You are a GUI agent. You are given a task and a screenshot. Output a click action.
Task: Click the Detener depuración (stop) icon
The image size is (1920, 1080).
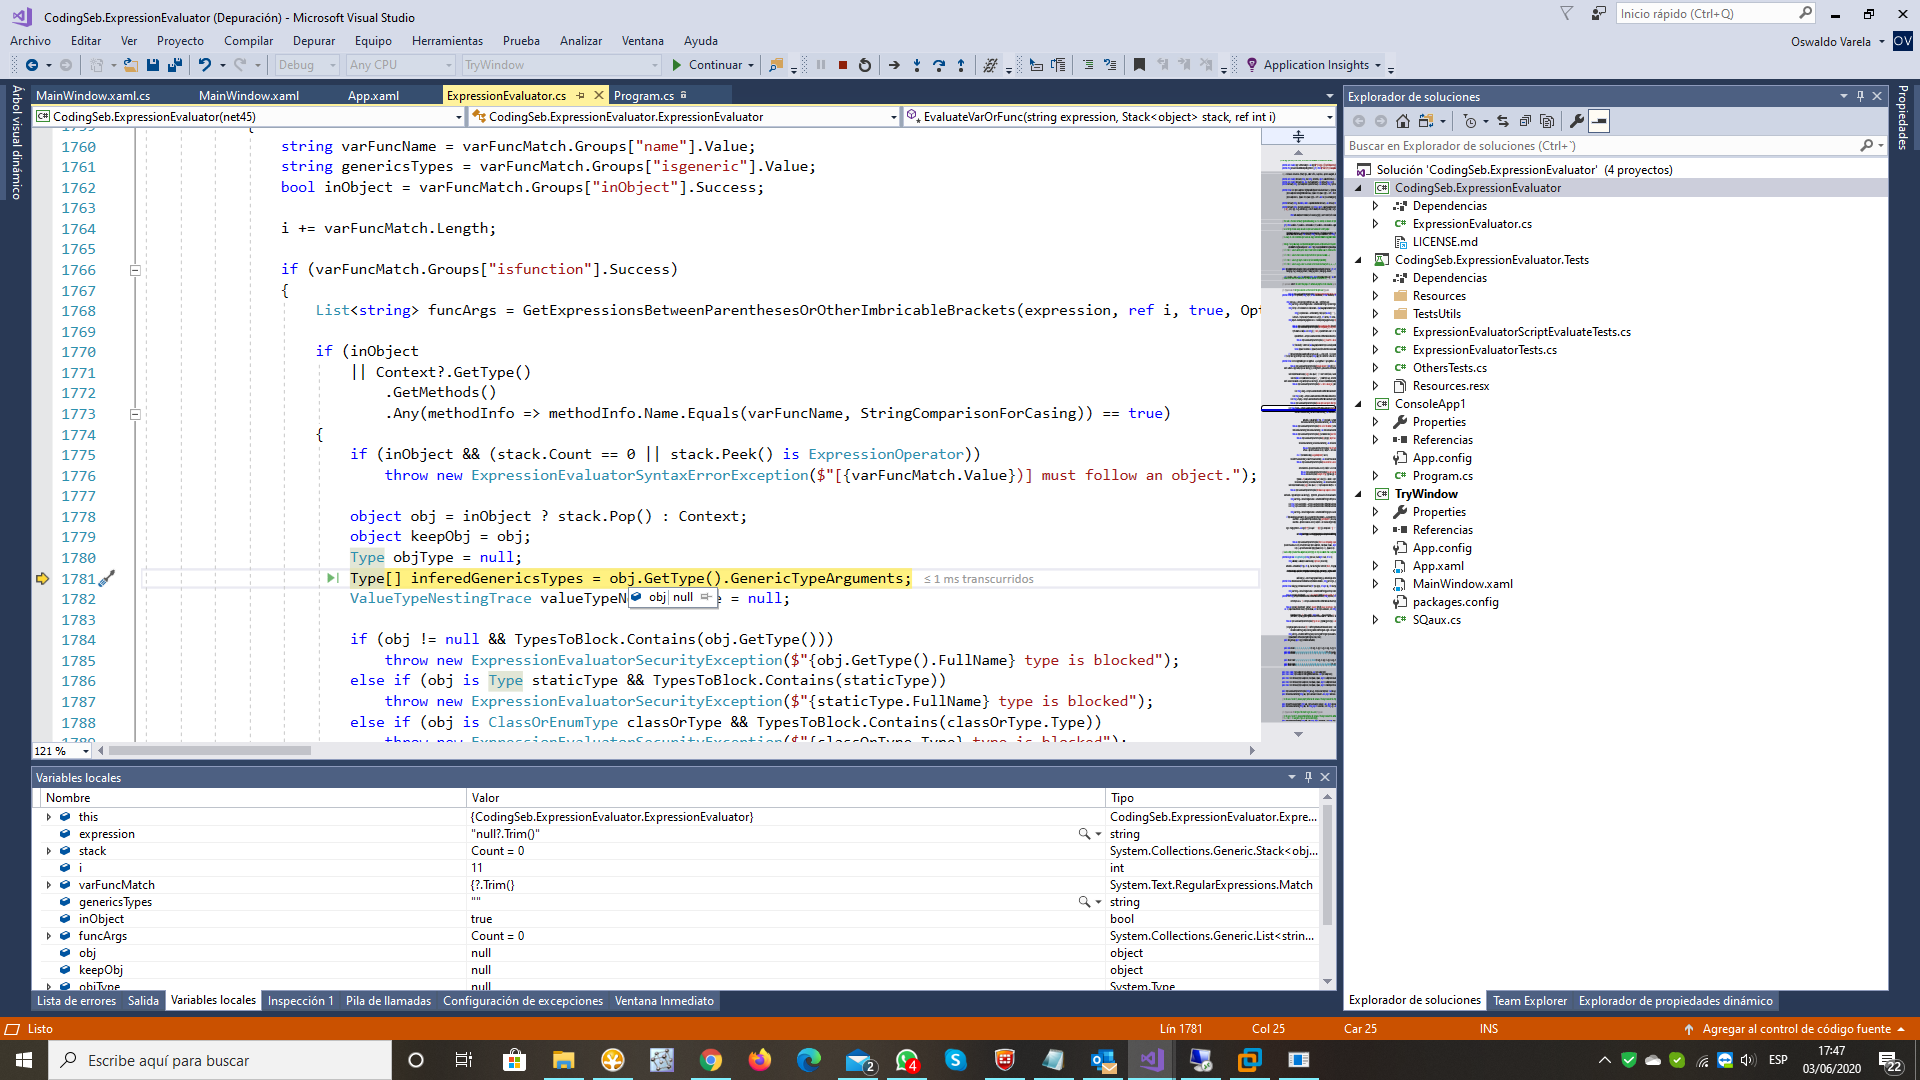coord(842,65)
